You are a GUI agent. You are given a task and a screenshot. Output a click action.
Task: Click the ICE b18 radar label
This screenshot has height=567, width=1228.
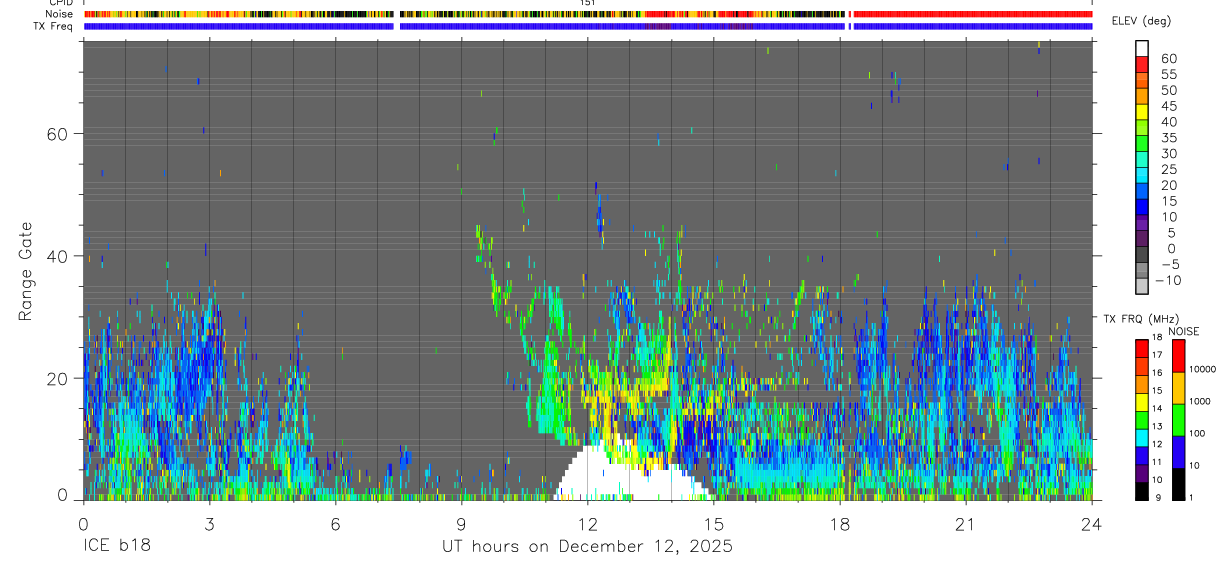[x=115, y=547]
